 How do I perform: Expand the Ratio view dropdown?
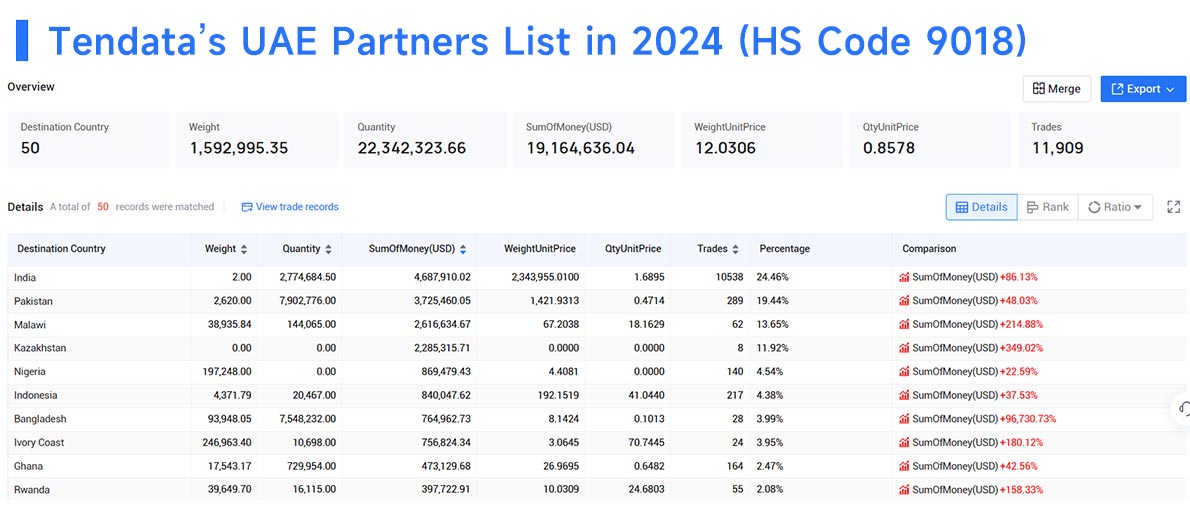click(x=1115, y=207)
